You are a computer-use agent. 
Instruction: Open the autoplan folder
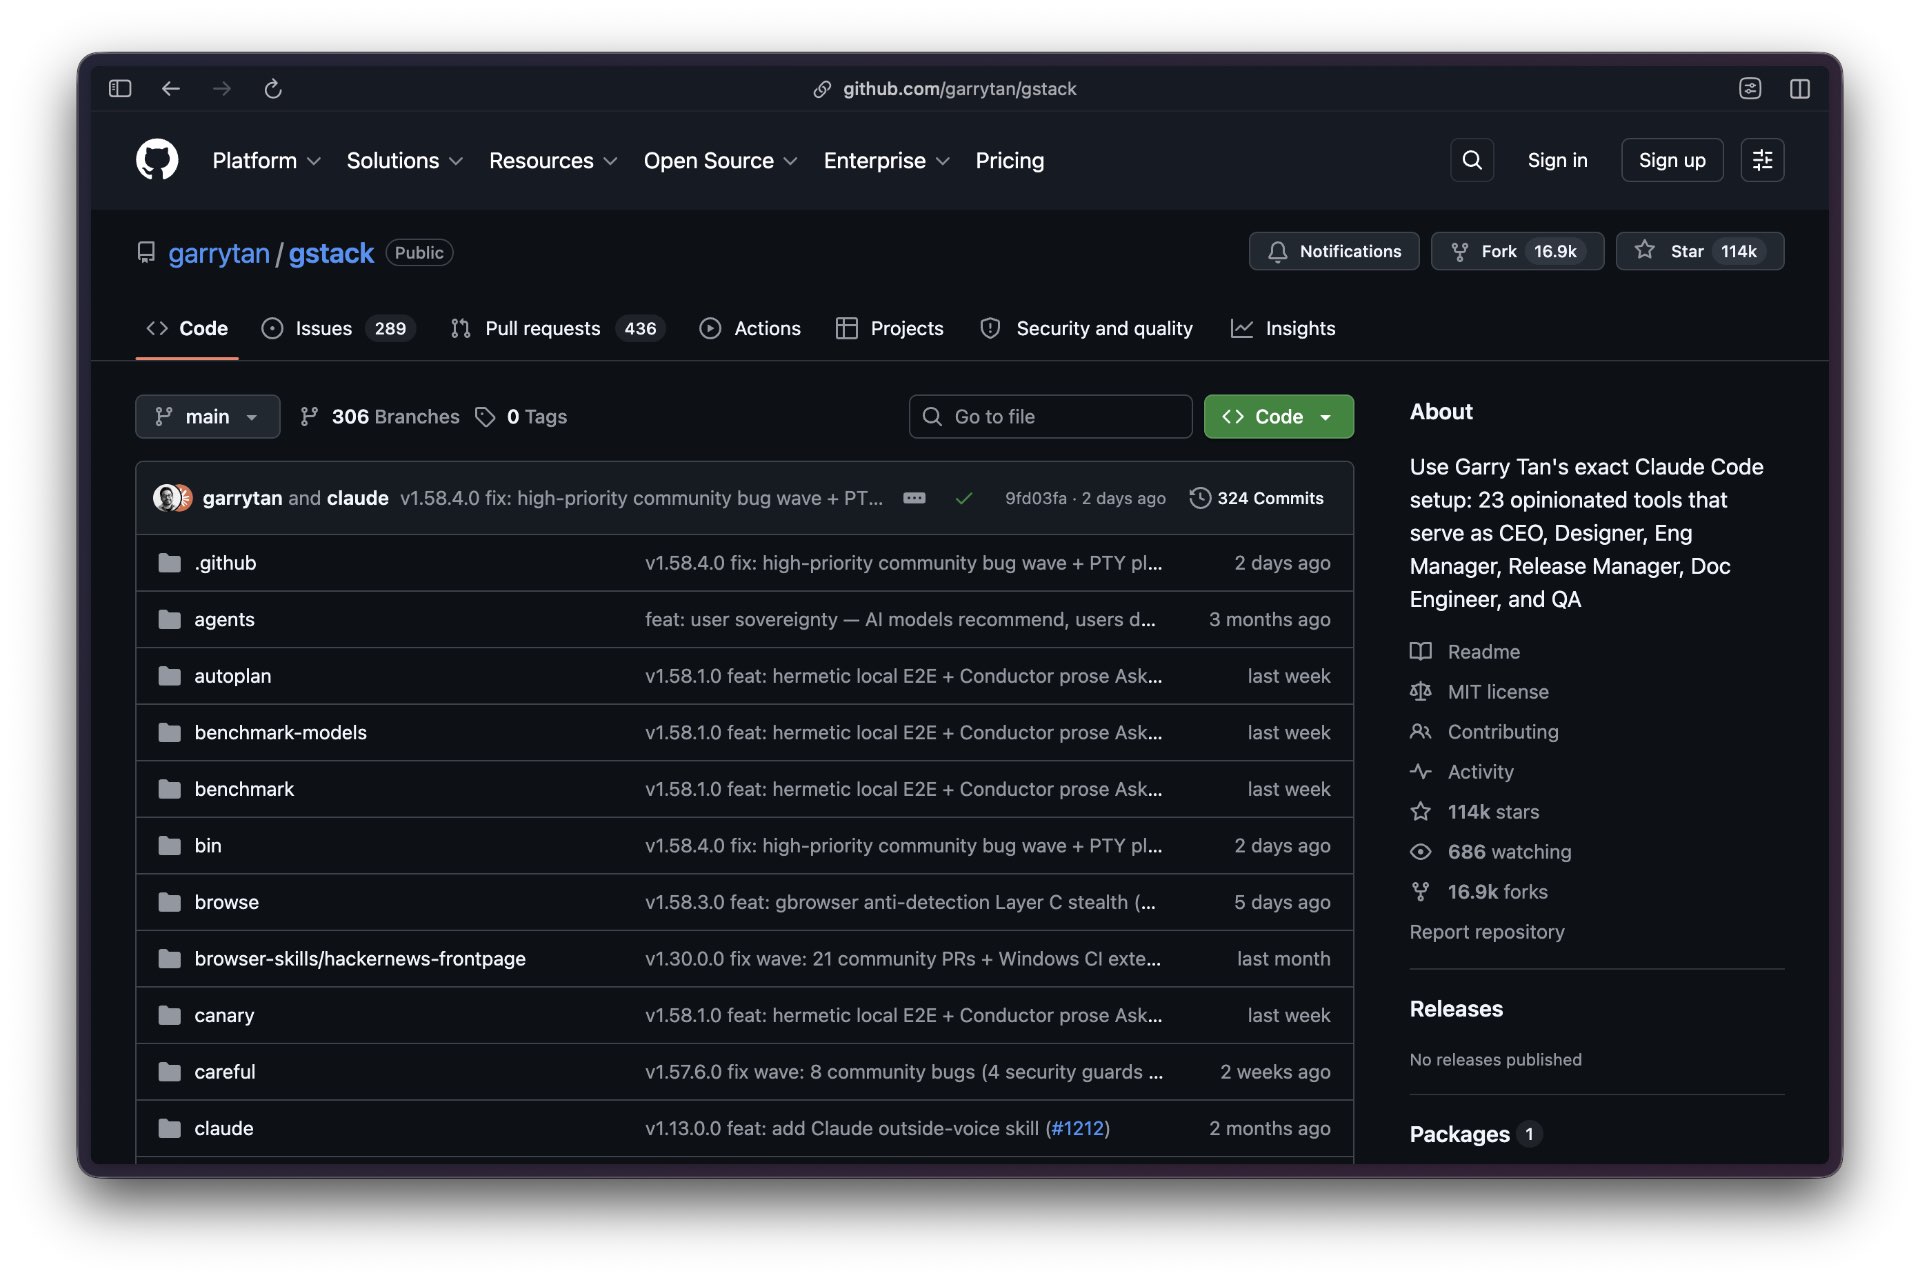coord(233,676)
